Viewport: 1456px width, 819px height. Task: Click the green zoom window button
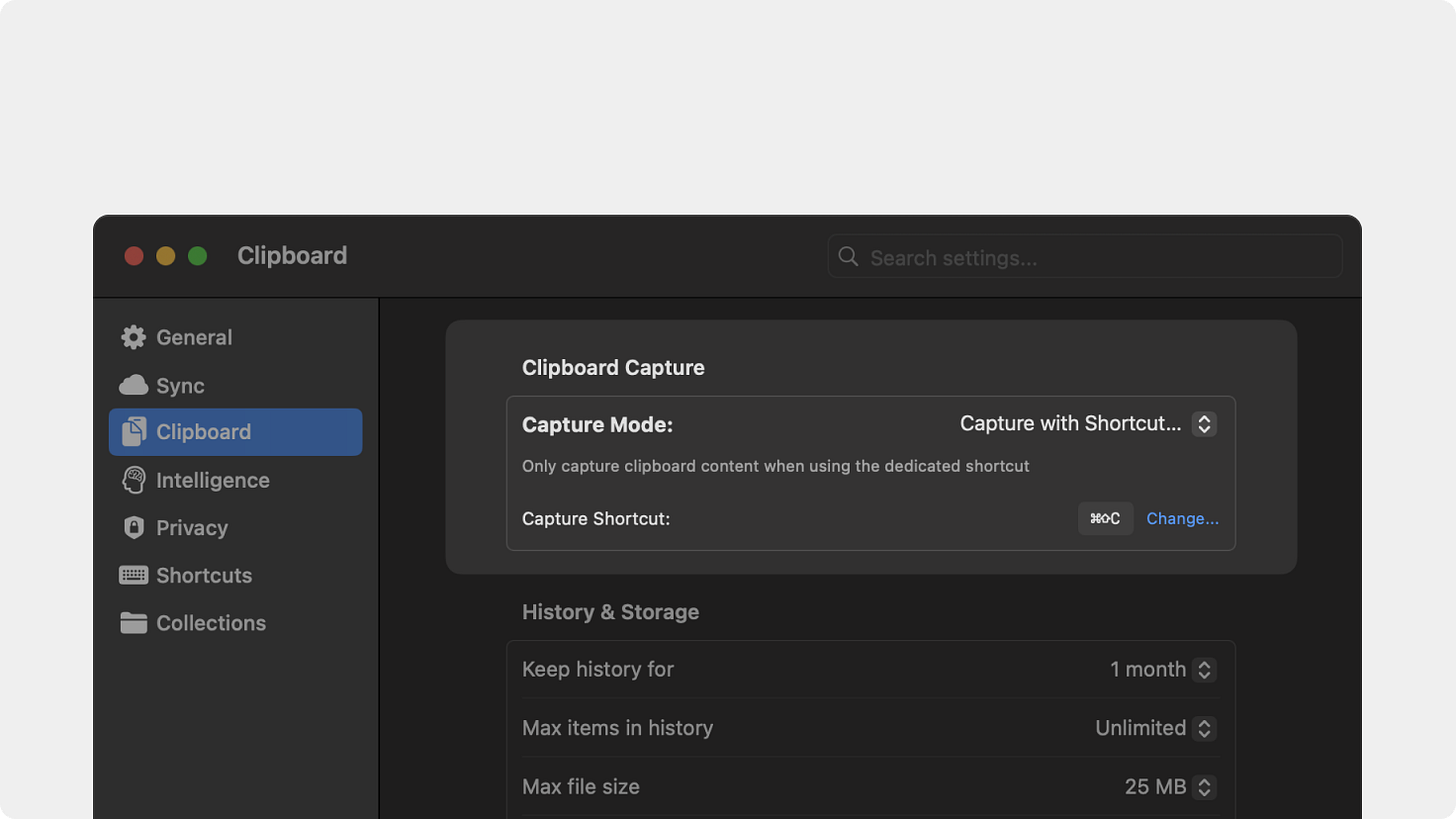pyautogui.click(x=198, y=256)
